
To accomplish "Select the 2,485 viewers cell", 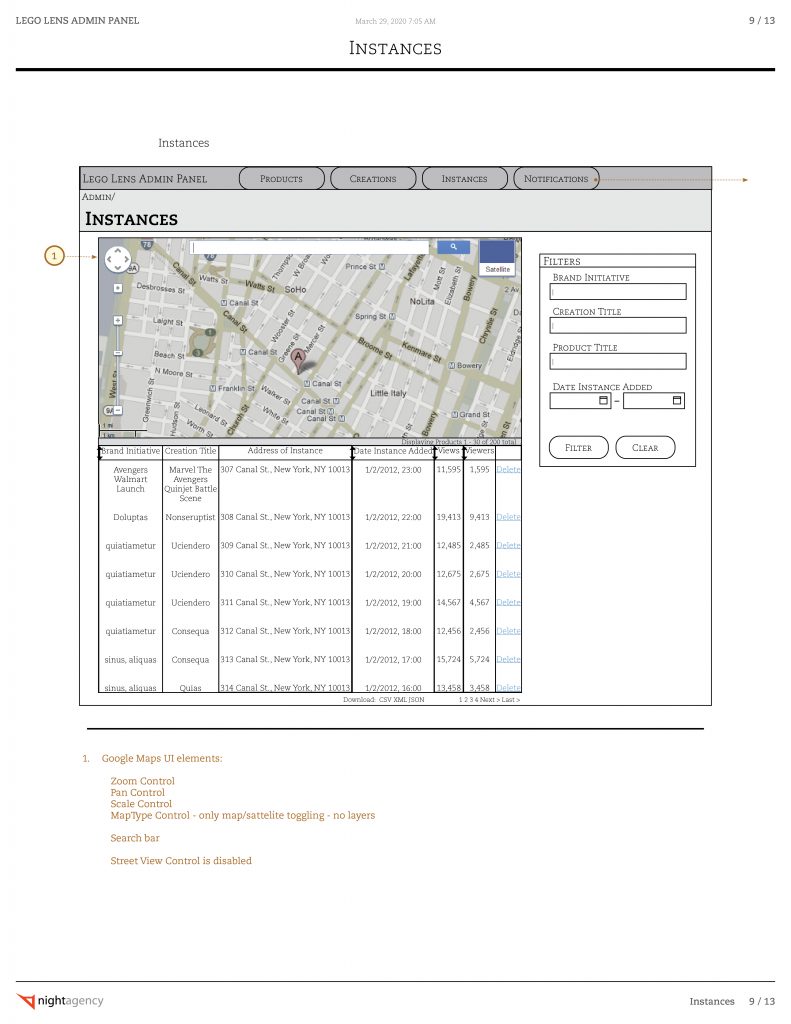I will 479,545.
